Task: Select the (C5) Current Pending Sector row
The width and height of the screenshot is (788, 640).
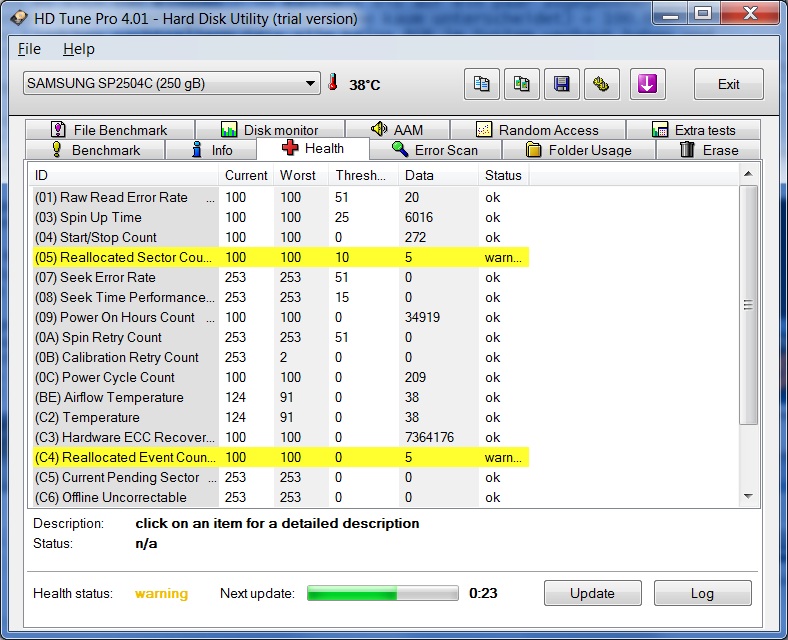Action: click(x=280, y=477)
